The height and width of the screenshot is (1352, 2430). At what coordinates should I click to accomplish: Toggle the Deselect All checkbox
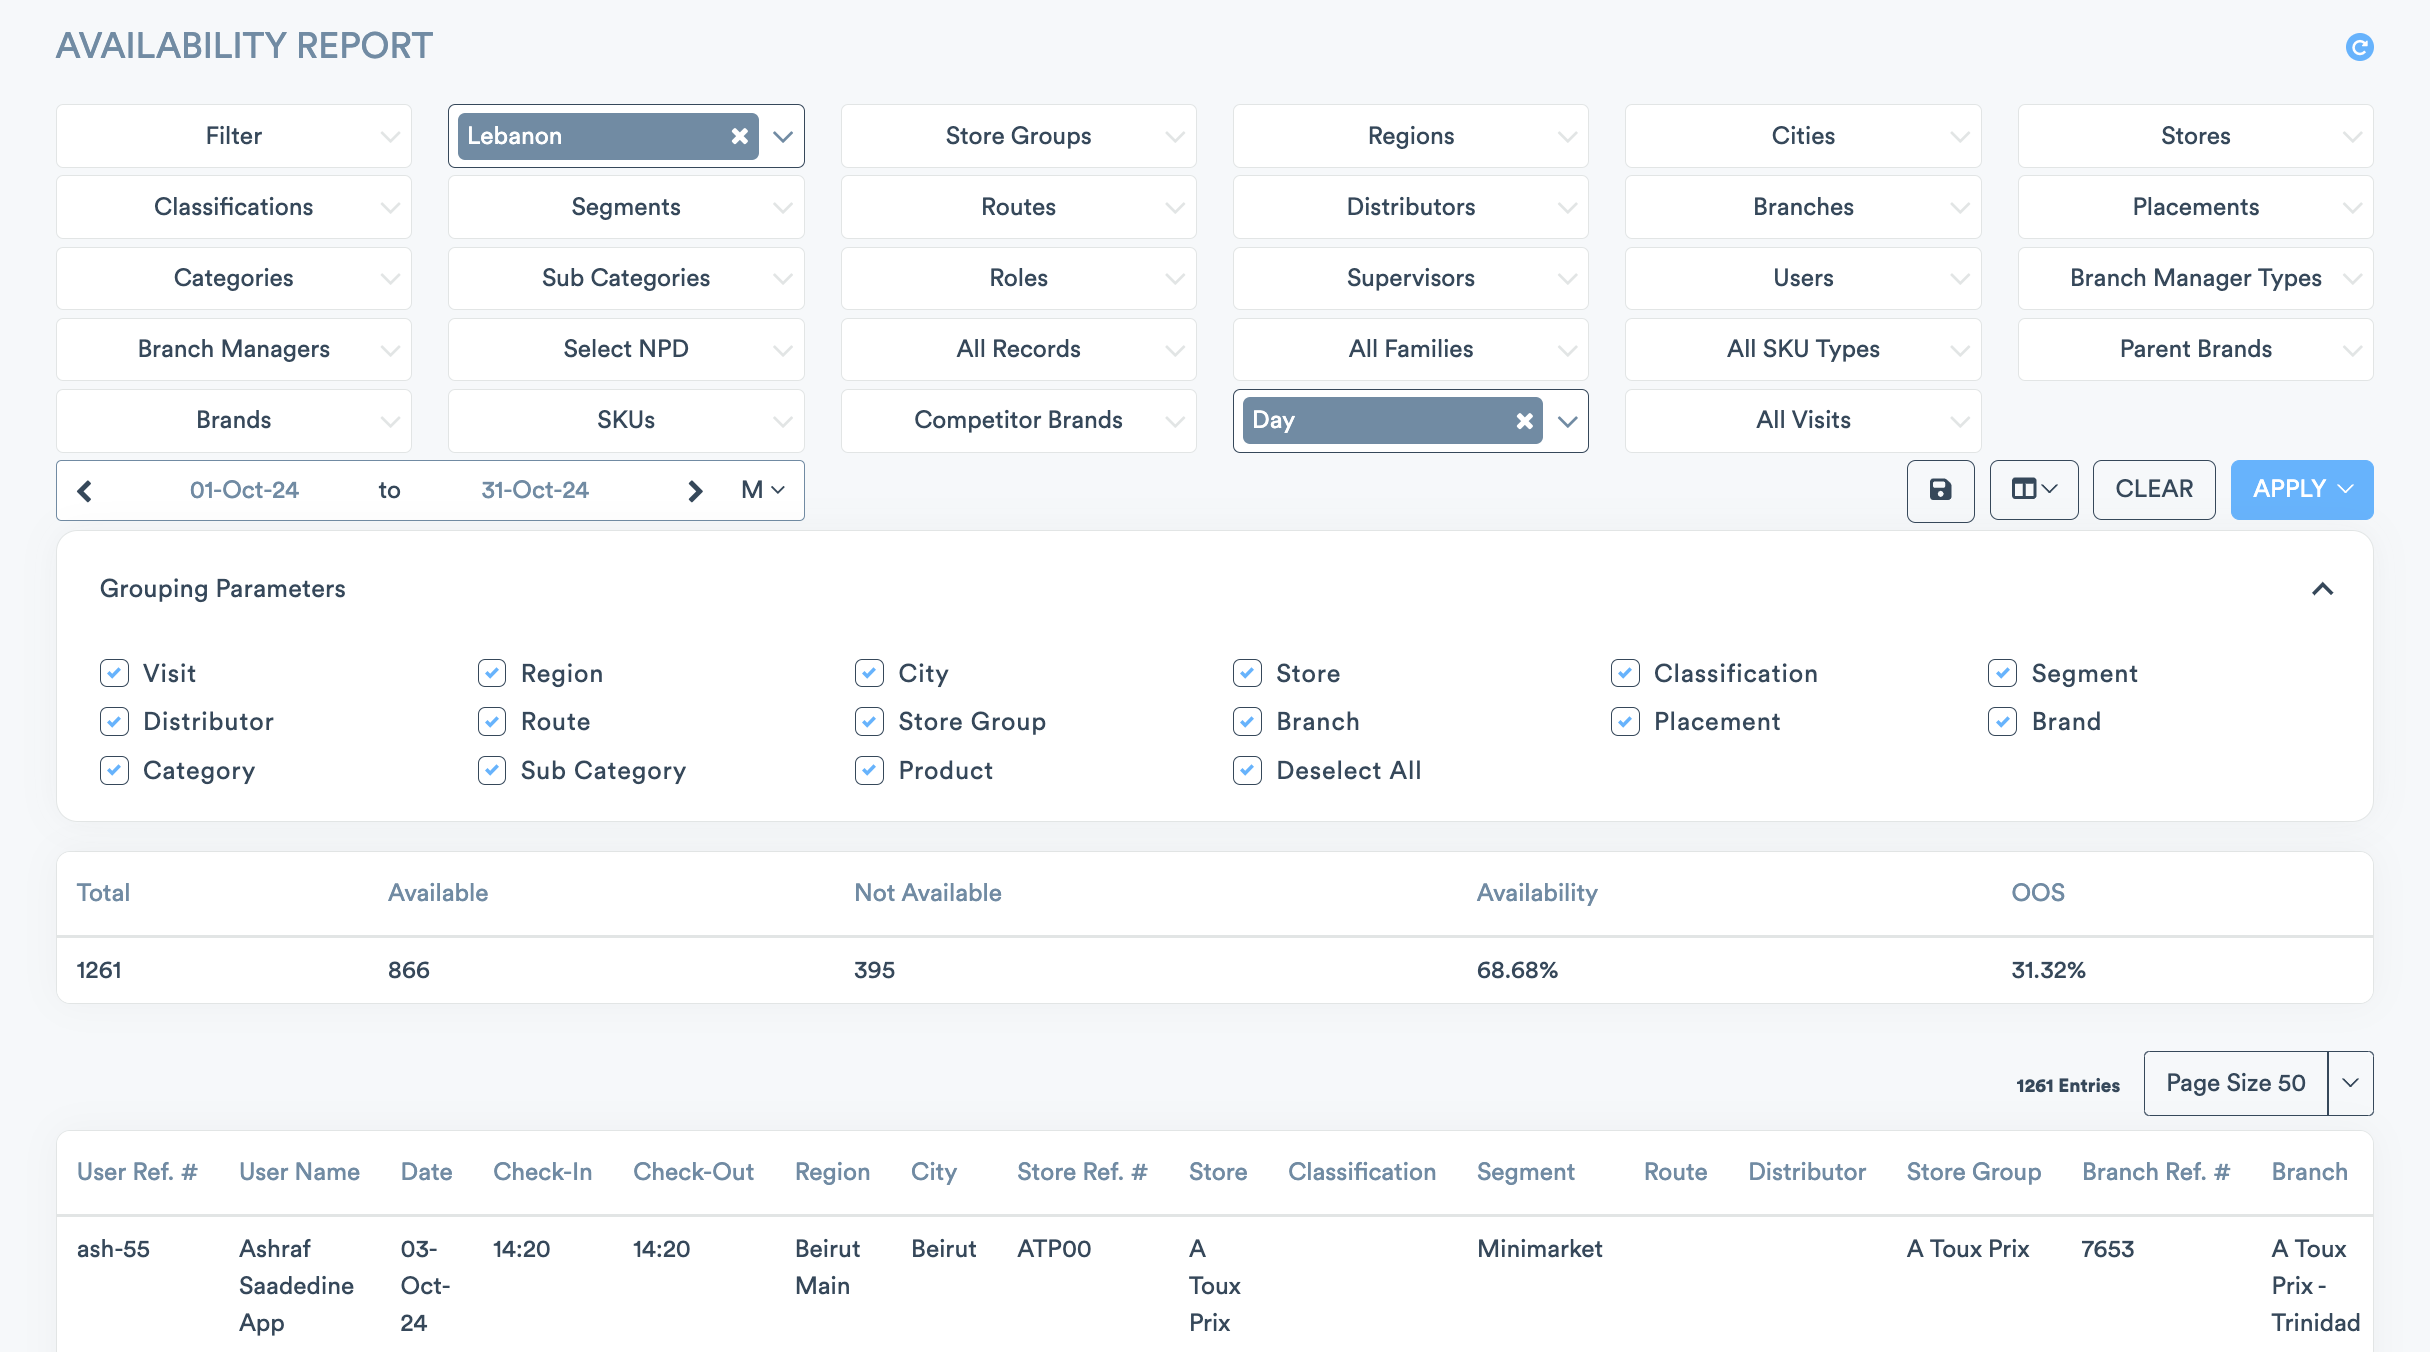pyautogui.click(x=1247, y=771)
